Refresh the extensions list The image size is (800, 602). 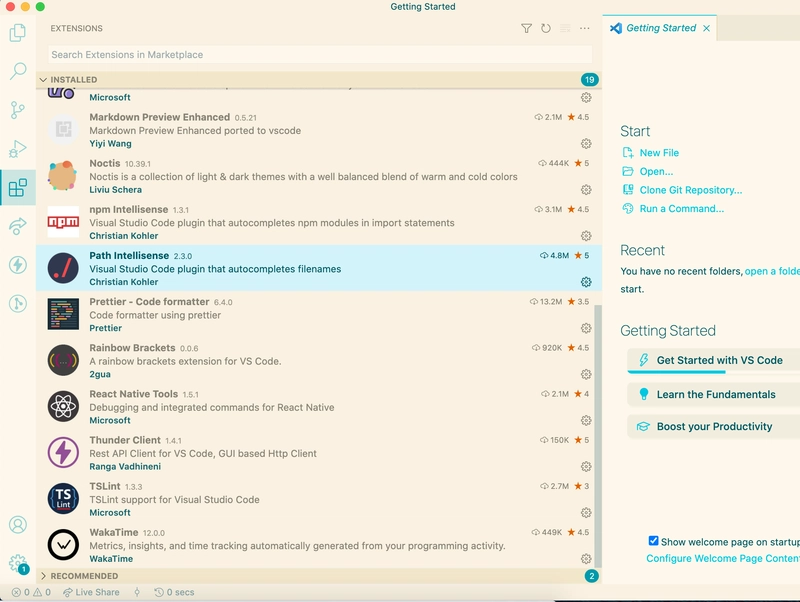546,28
